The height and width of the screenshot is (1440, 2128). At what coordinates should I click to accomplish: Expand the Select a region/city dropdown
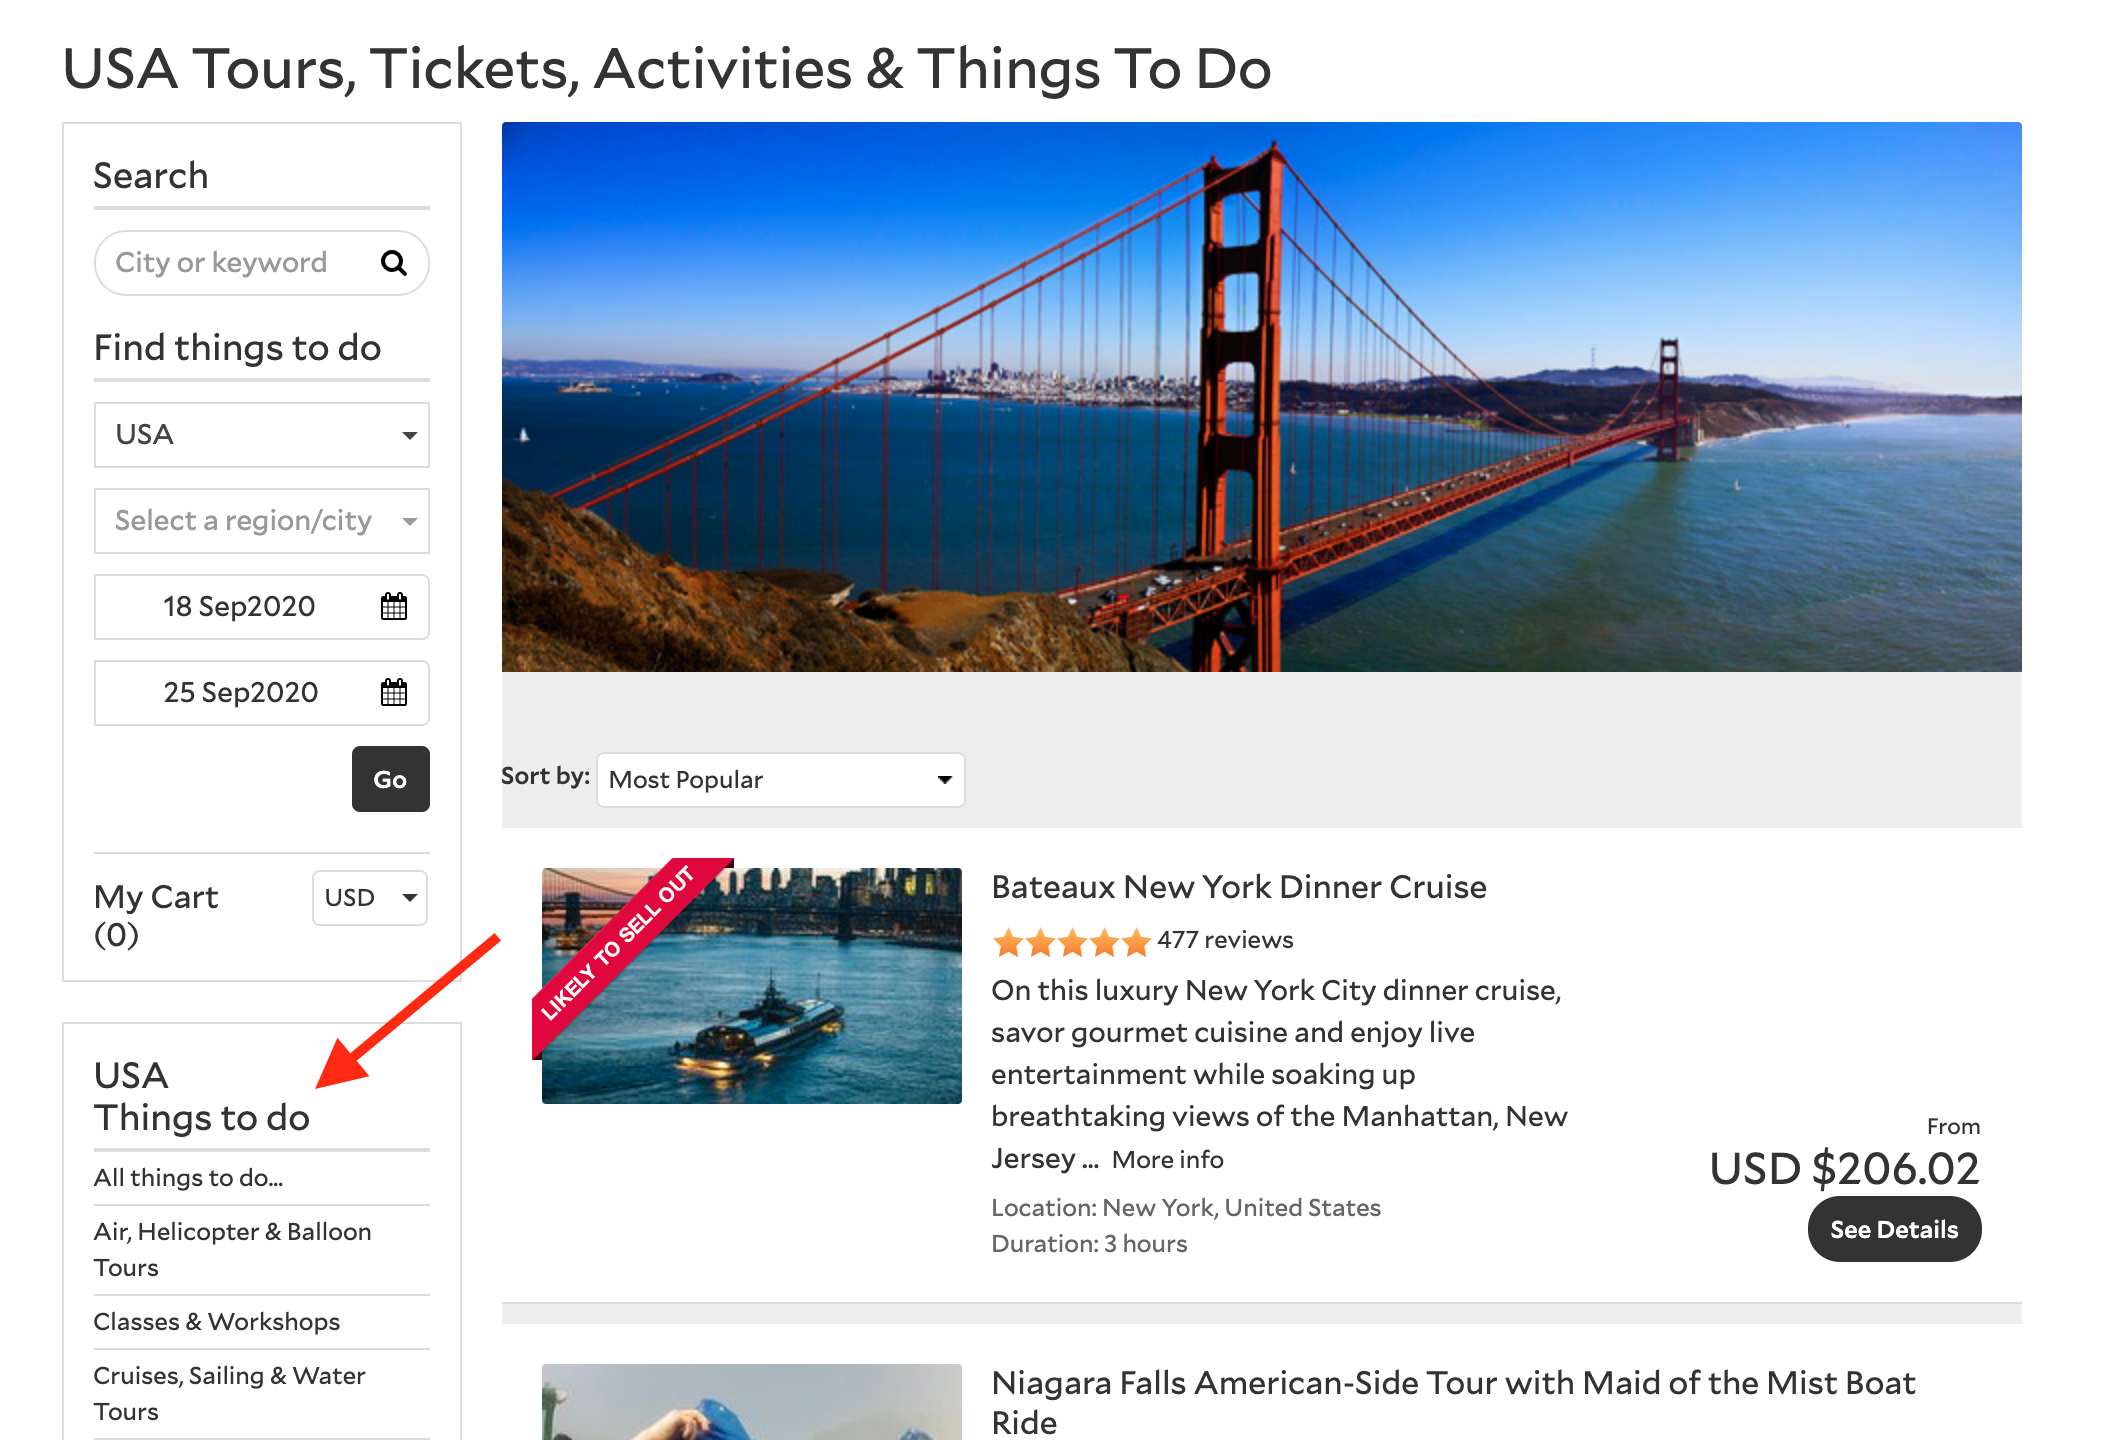point(262,521)
